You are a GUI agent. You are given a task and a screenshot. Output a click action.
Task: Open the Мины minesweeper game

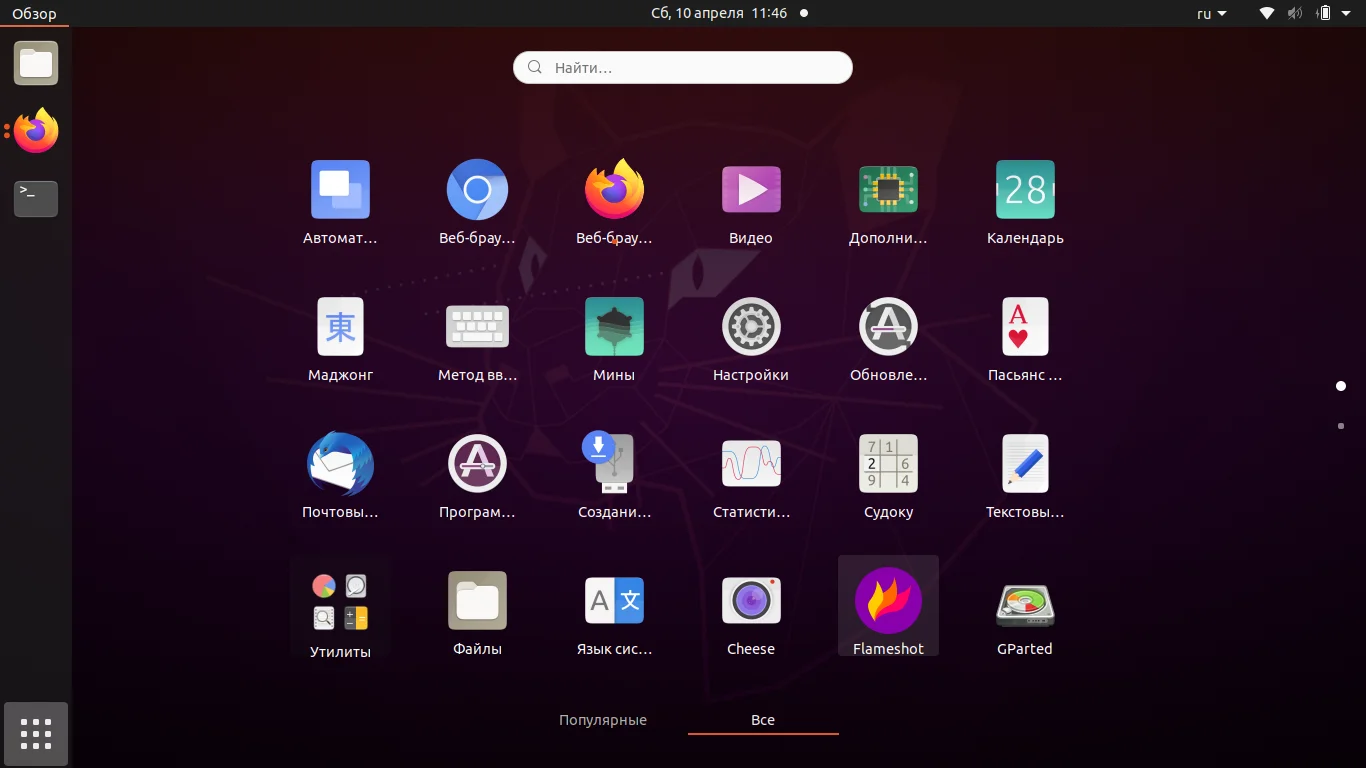614,326
